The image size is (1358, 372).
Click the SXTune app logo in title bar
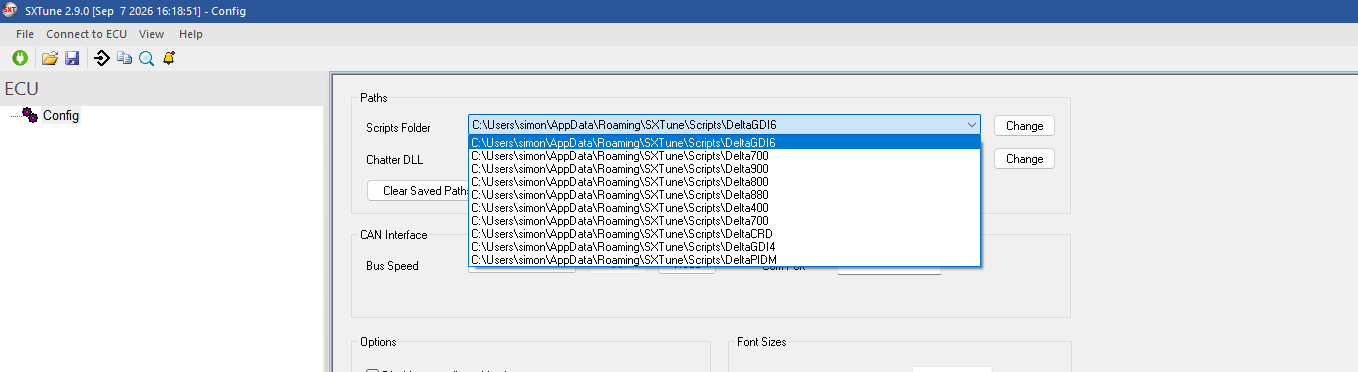point(10,11)
